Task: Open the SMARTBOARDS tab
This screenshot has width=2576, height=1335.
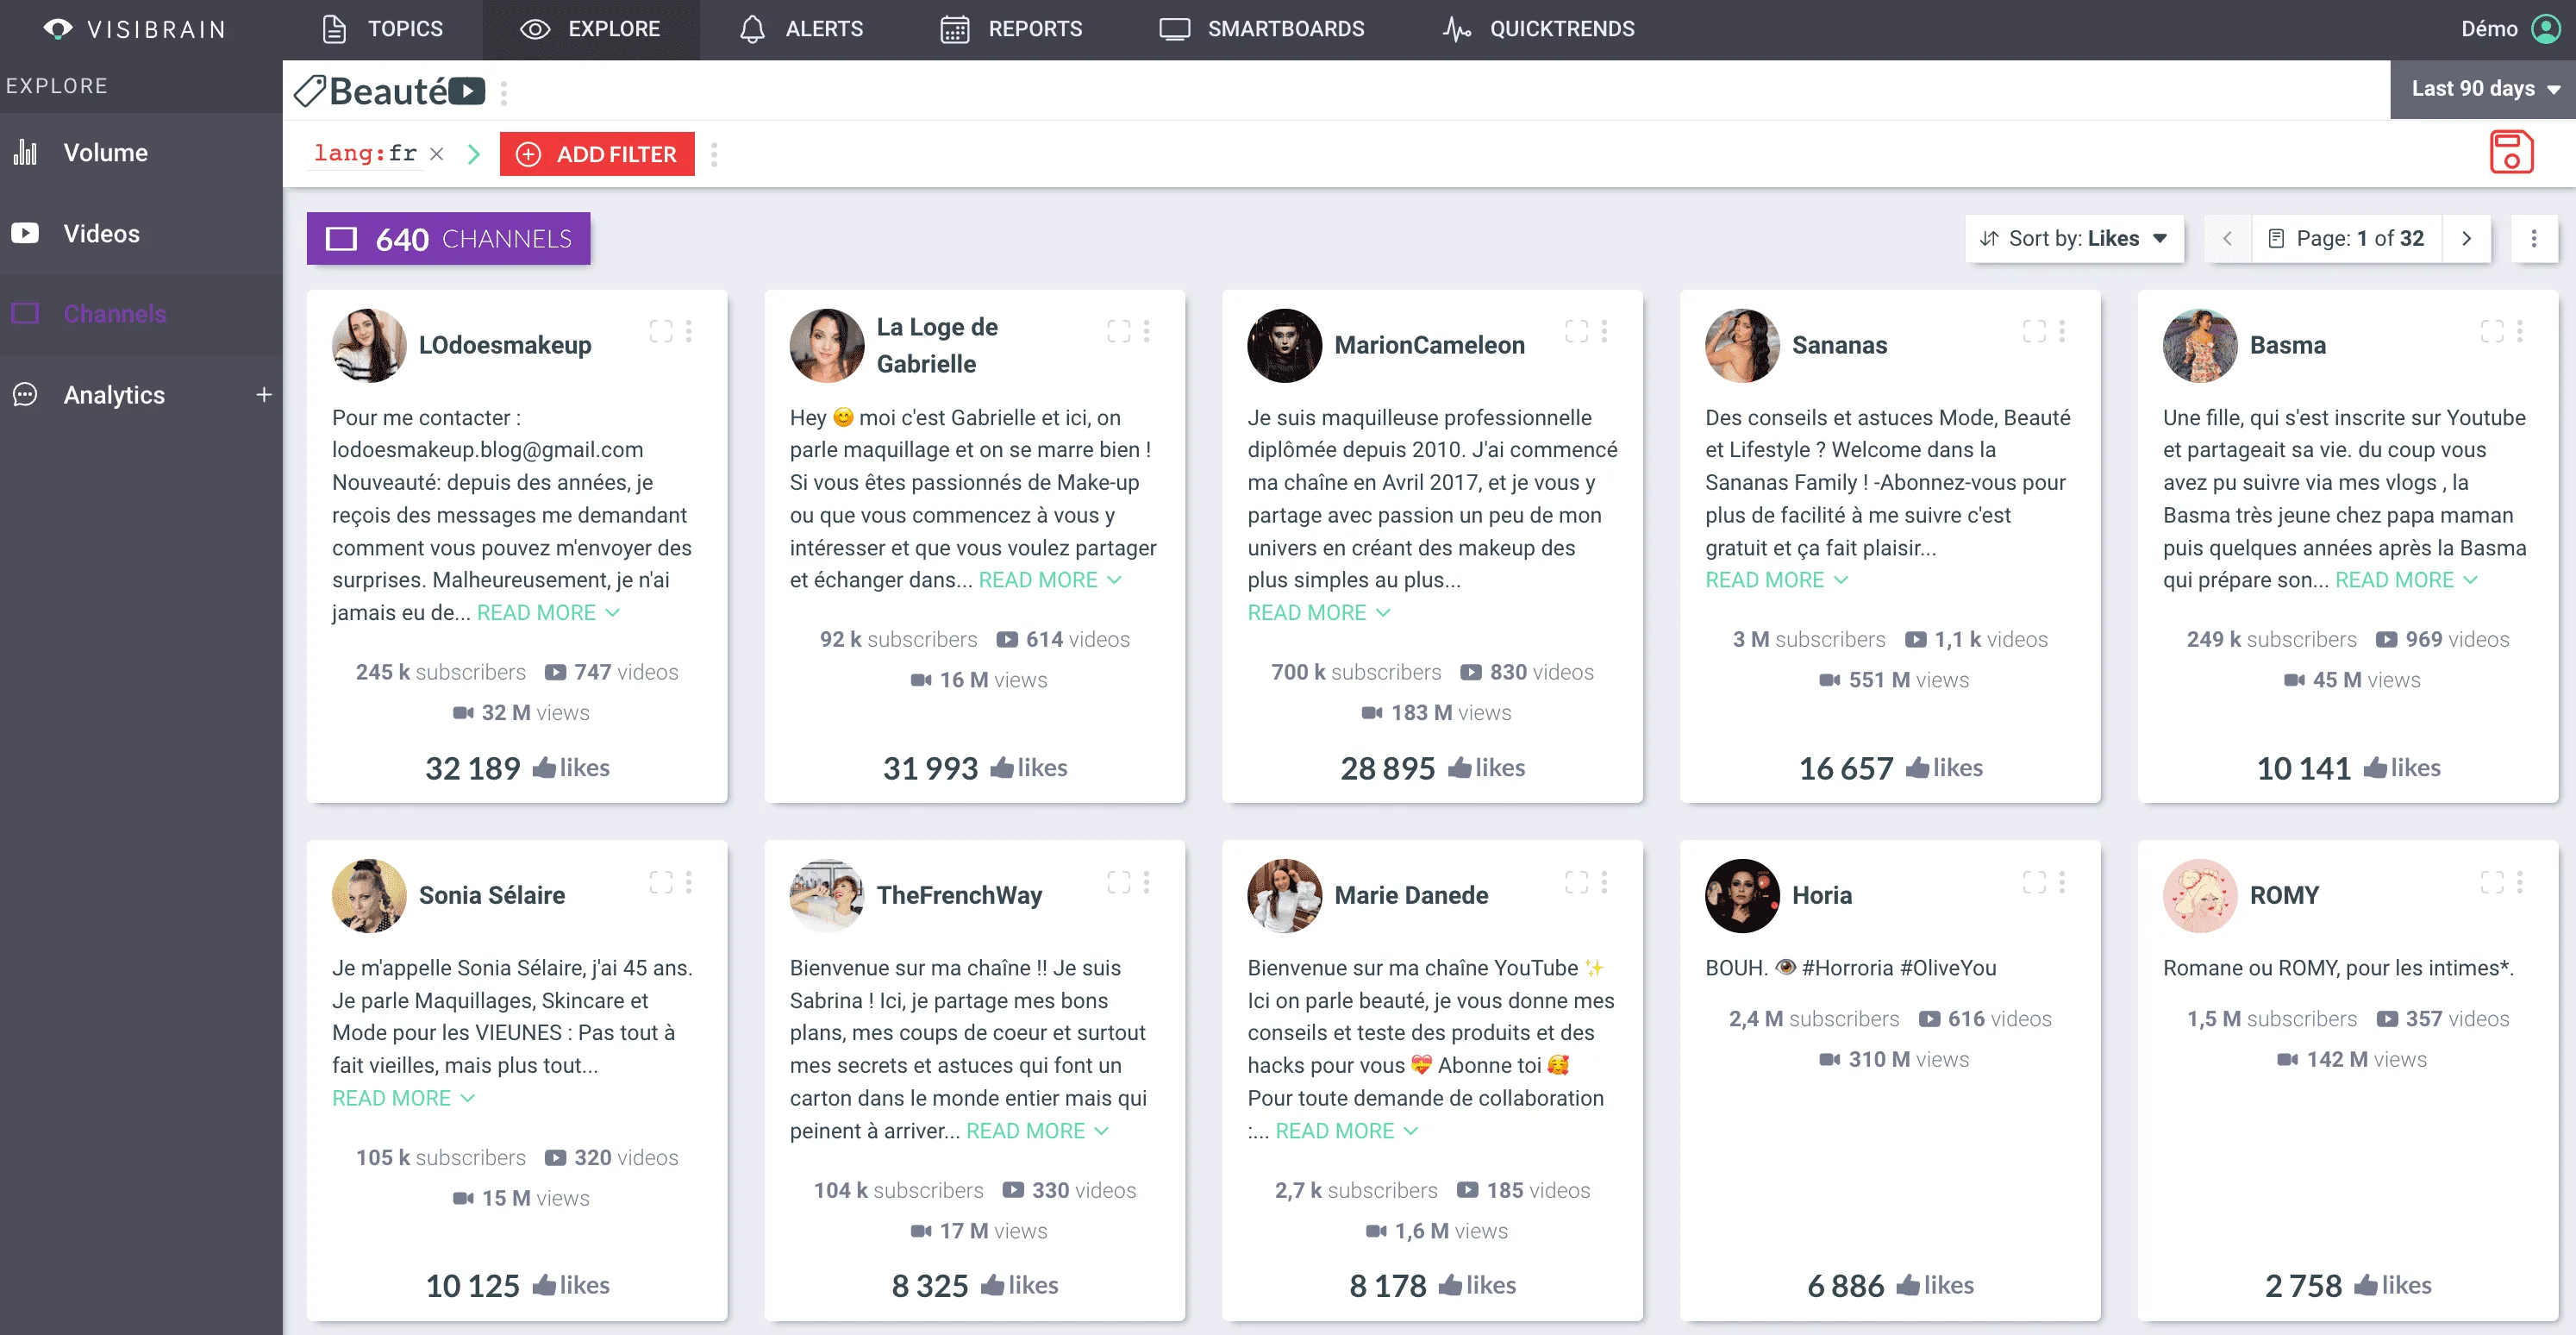Action: tap(1261, 29)
